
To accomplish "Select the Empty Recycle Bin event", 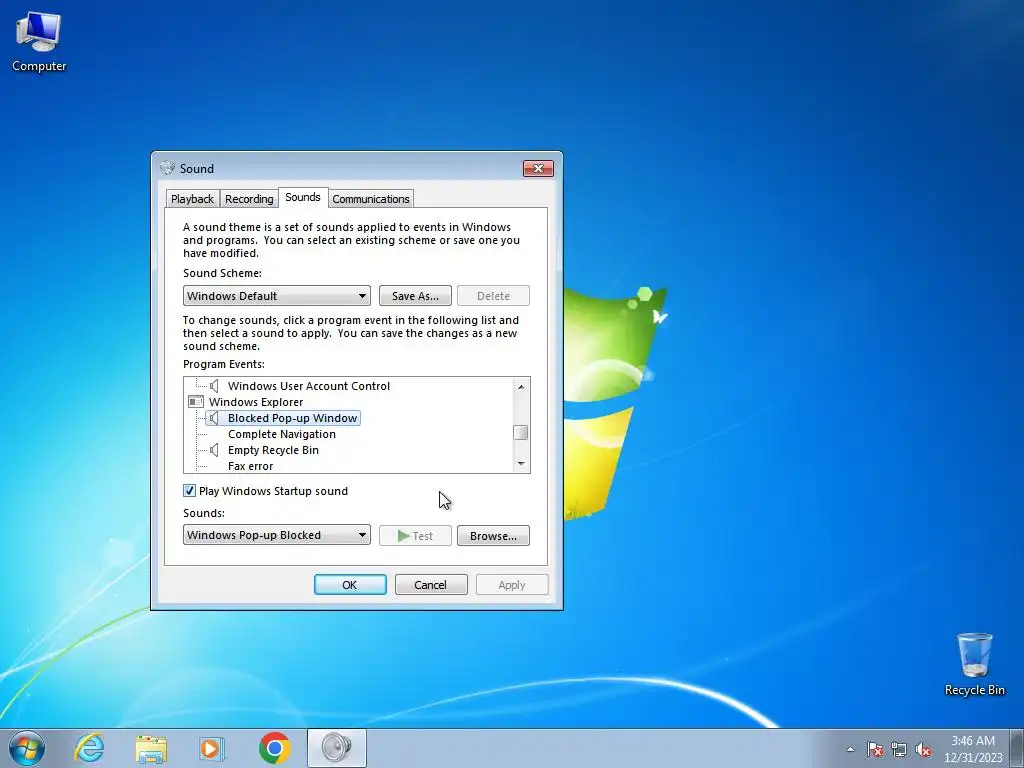I will [x=273, y=450].
